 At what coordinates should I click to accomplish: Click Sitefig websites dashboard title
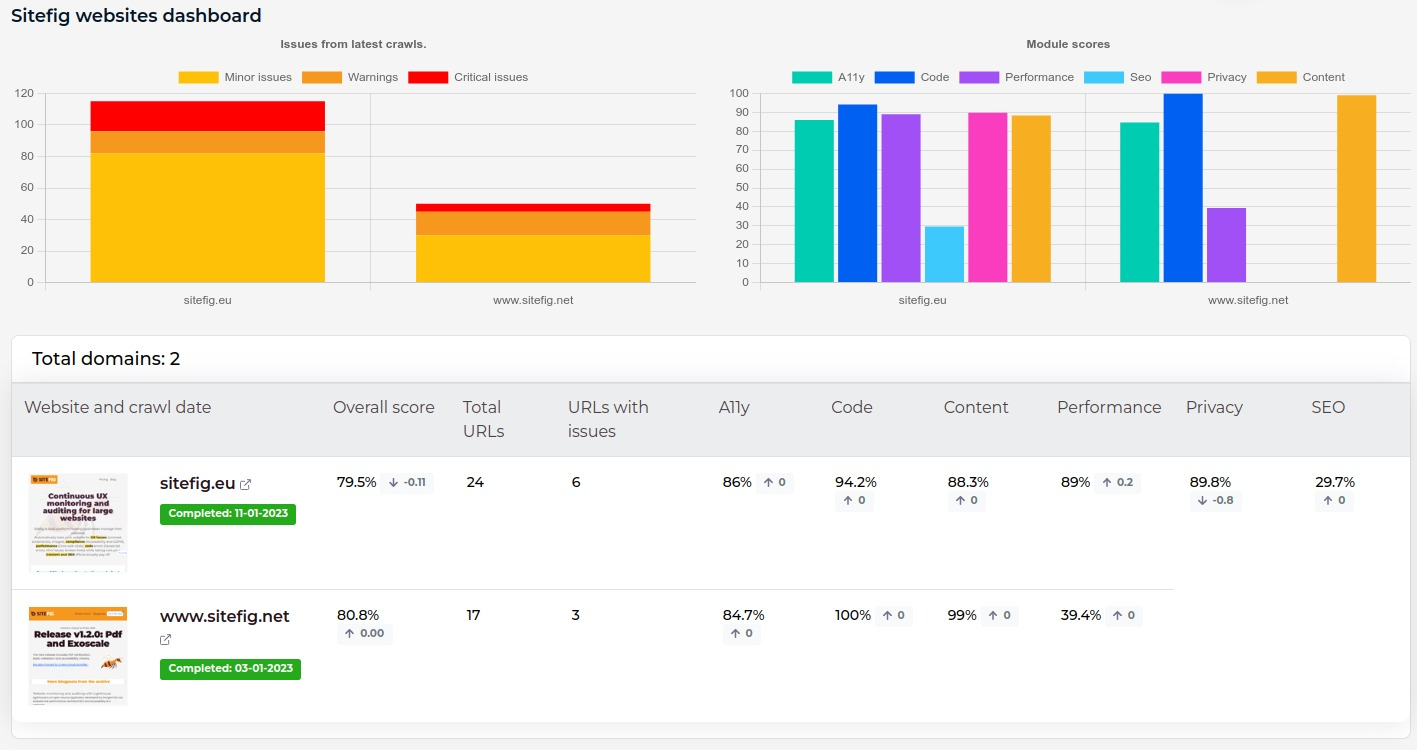[136, 16]
